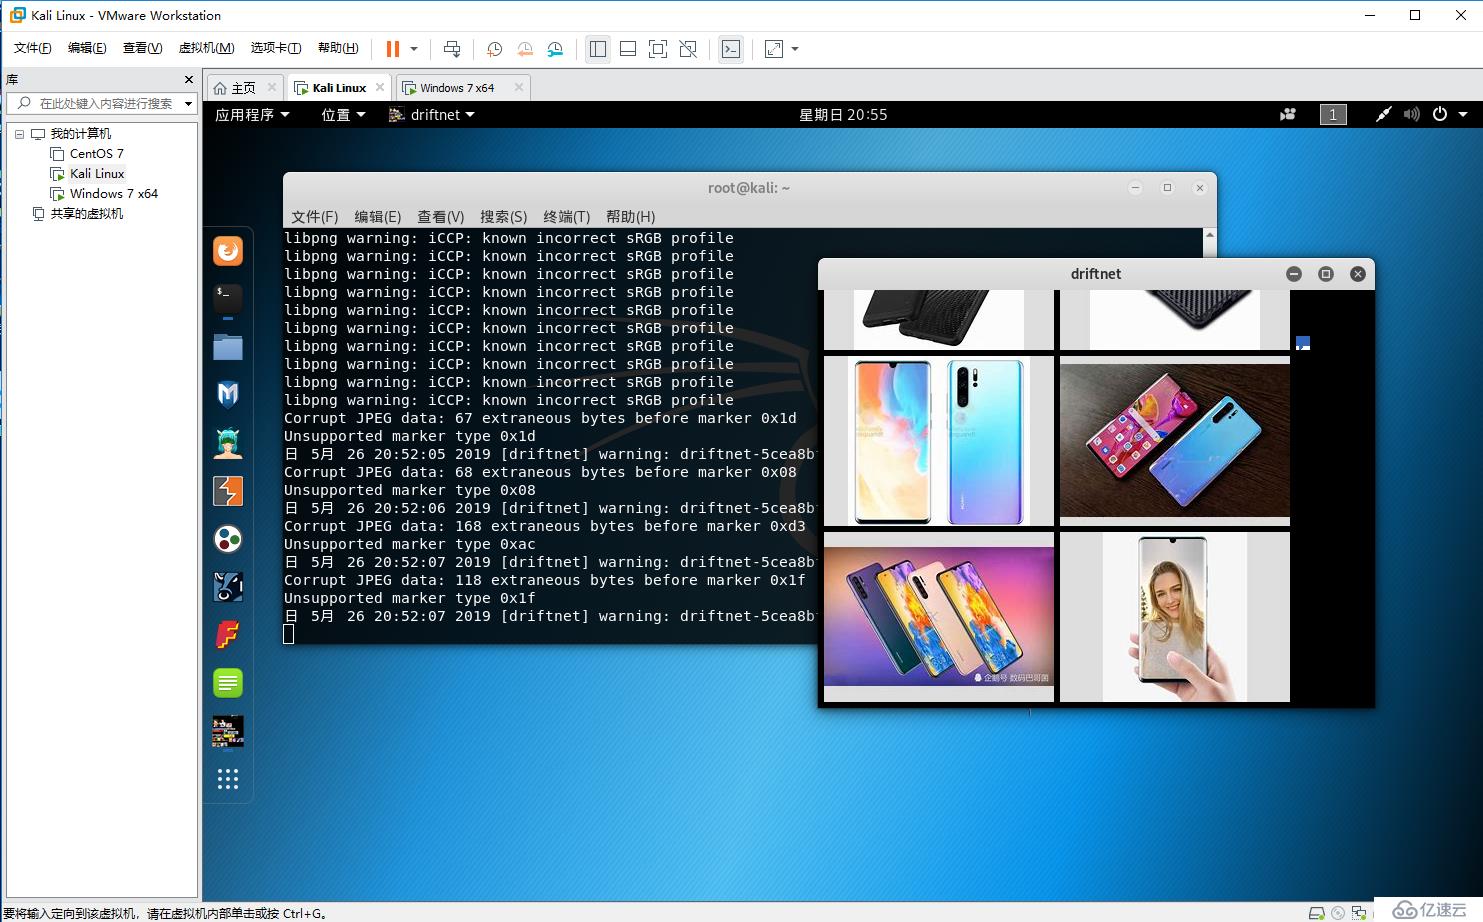Open the Kali 应用程序 applications menu
The width and height of the screenshot is (1483, 922).
252,115
